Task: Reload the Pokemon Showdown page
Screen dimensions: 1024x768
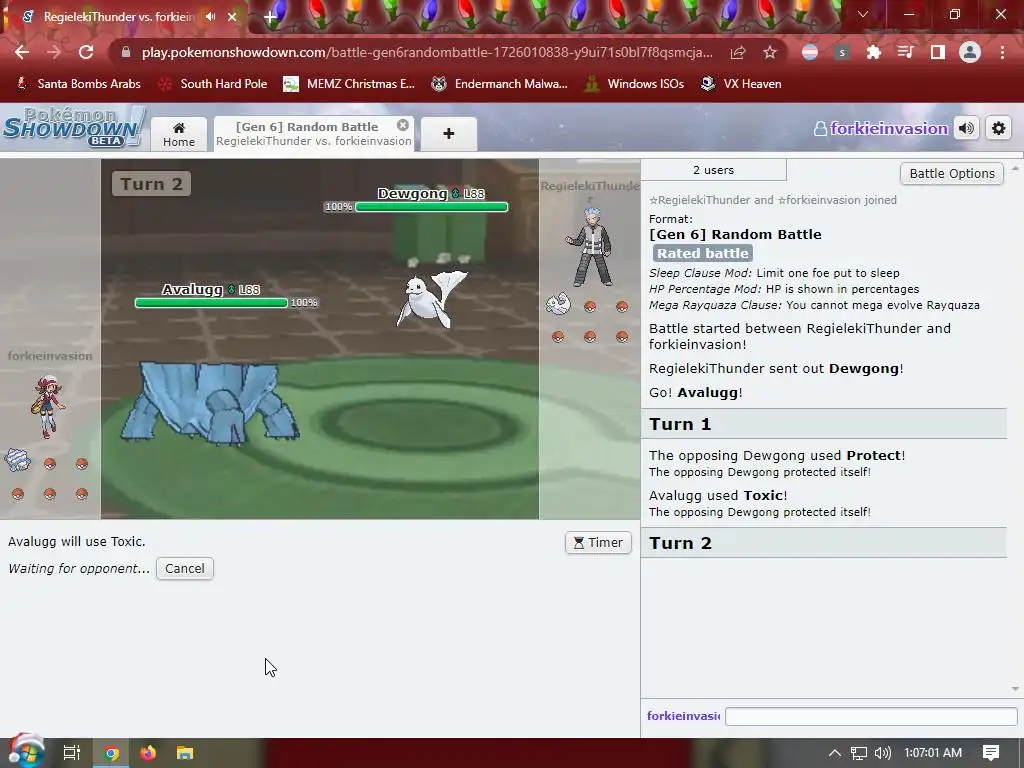Action: point(86,52)
